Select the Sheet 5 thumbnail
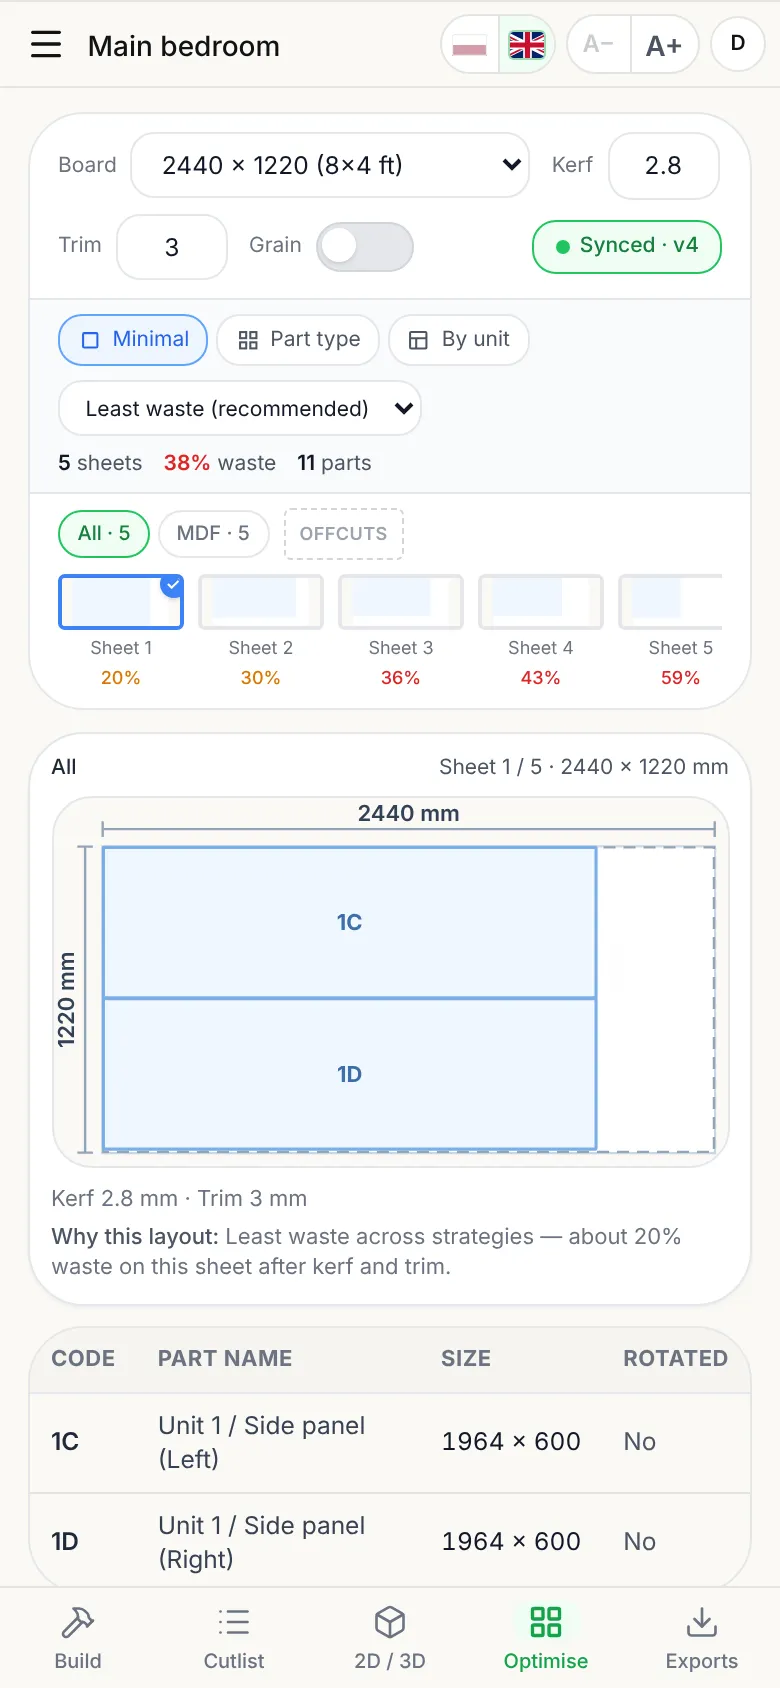This screenshot has width=780, height=1688. pos(671,602)
